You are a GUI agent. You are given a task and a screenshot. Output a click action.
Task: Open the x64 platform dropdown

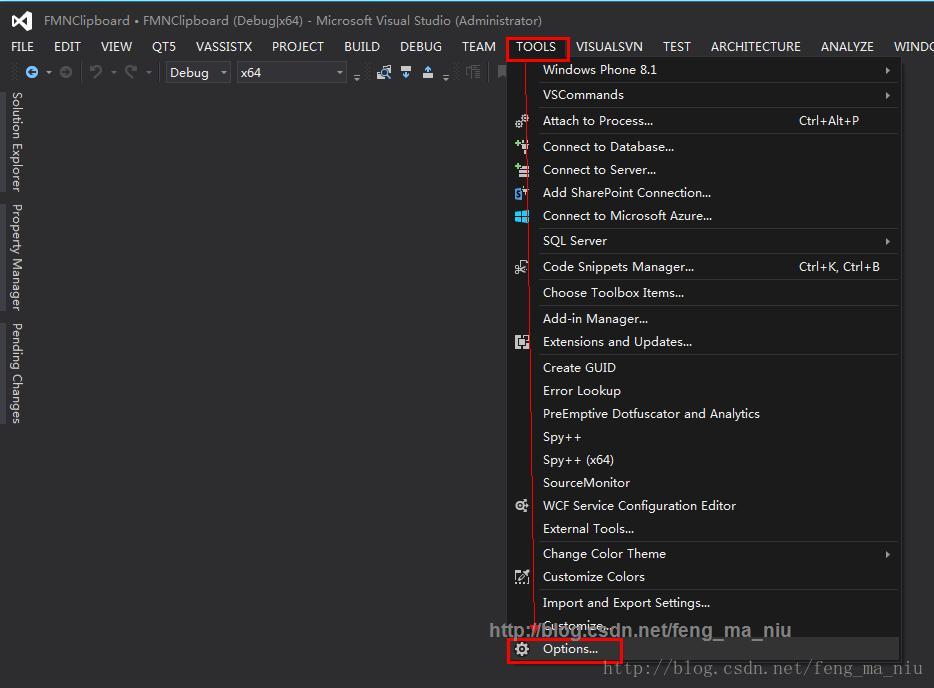tap(291, 73)
